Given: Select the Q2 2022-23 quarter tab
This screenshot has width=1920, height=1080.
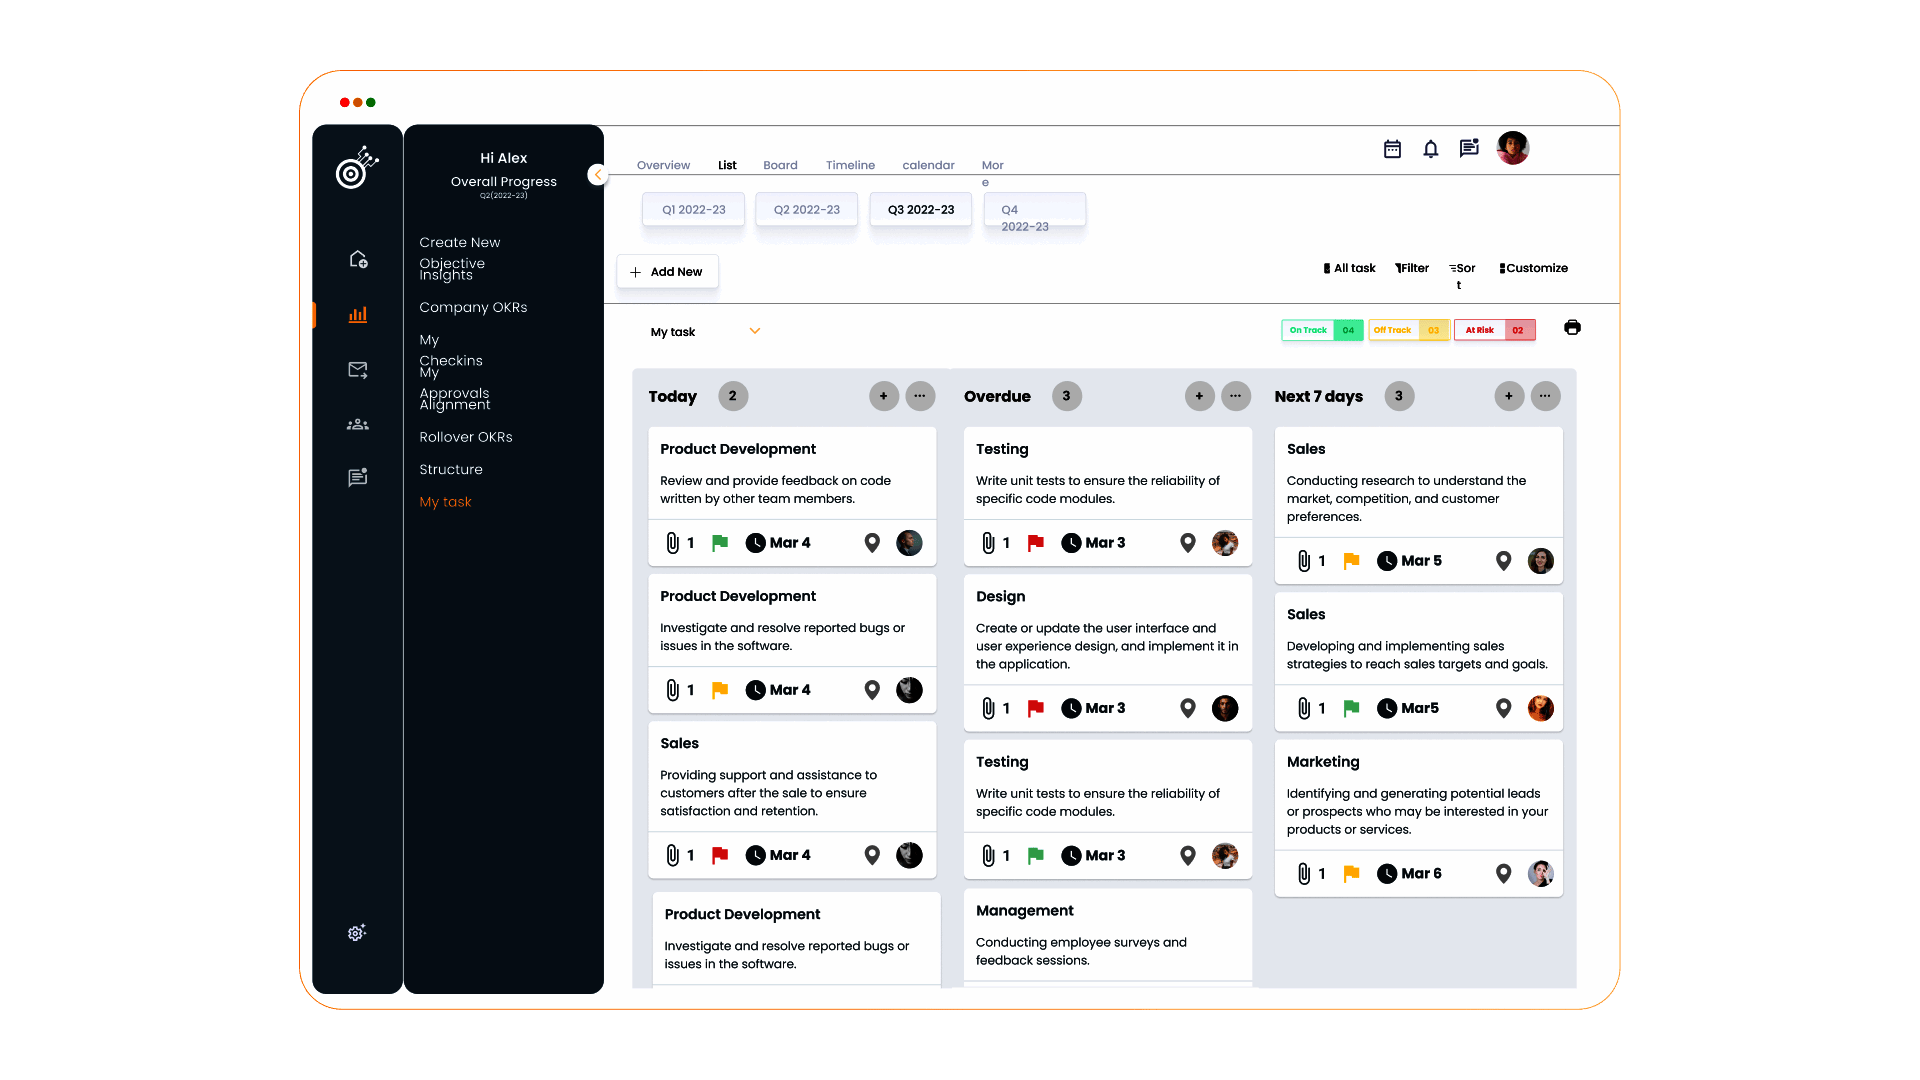Looking at the screenshot, I should [x=806, y=210].
